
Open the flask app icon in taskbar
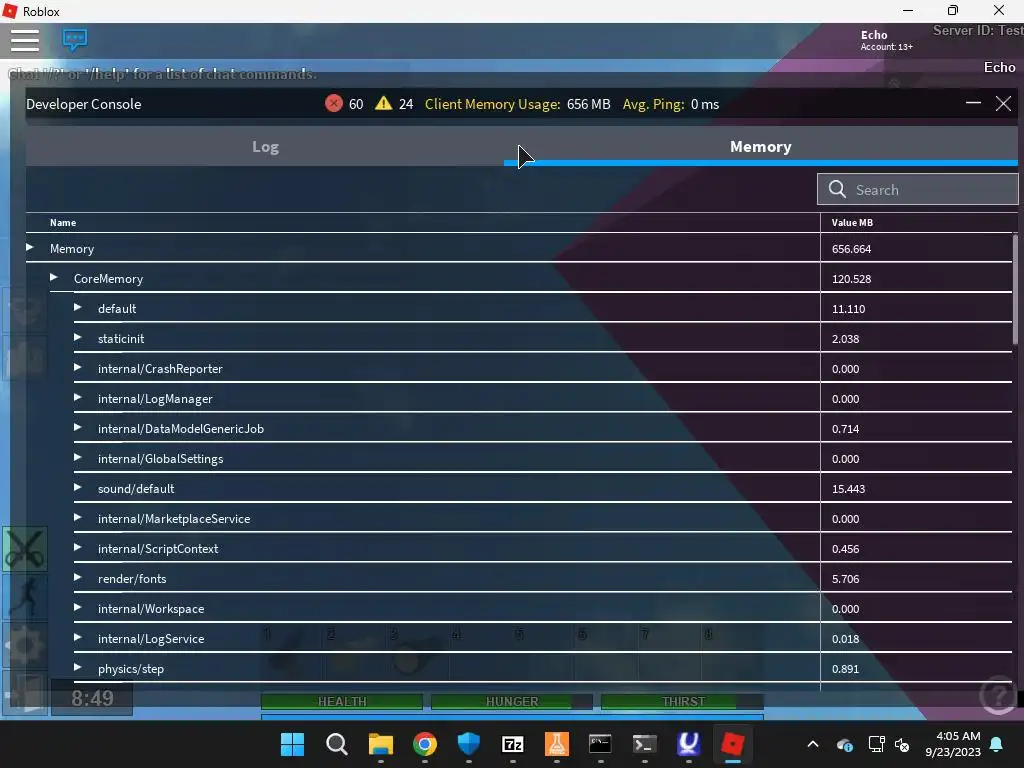click(x=556, y=744)
